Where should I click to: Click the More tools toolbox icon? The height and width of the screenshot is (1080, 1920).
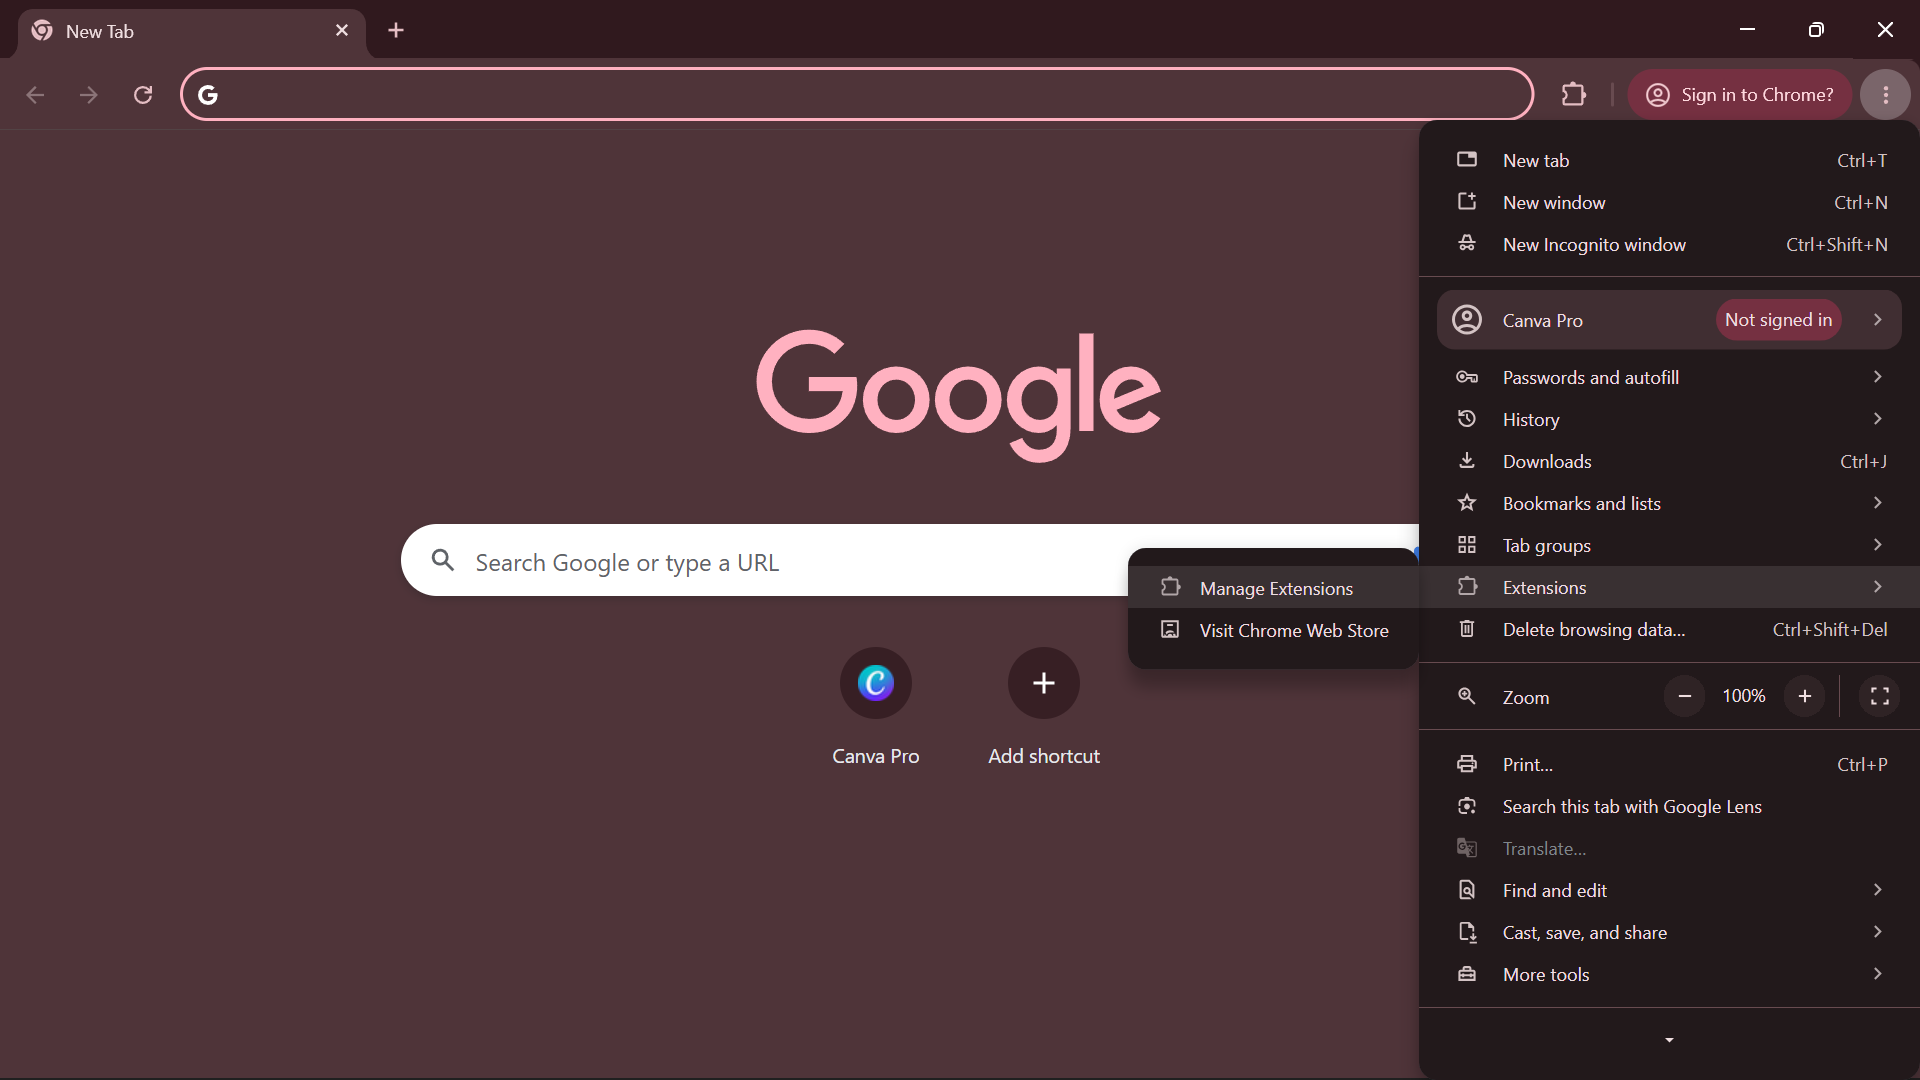(1467, 974)
